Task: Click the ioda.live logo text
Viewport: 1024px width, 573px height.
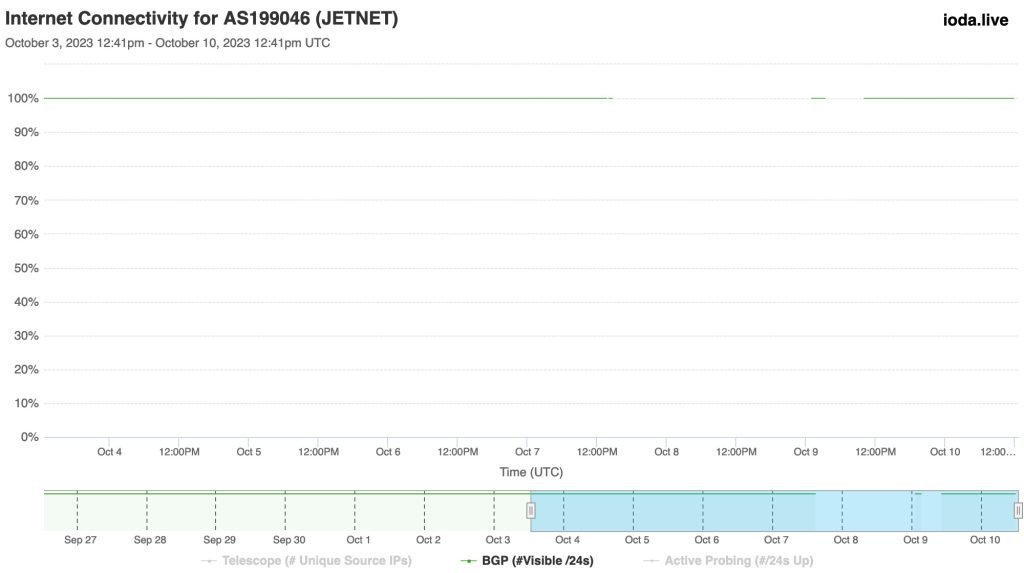Action: coord(975,20)
